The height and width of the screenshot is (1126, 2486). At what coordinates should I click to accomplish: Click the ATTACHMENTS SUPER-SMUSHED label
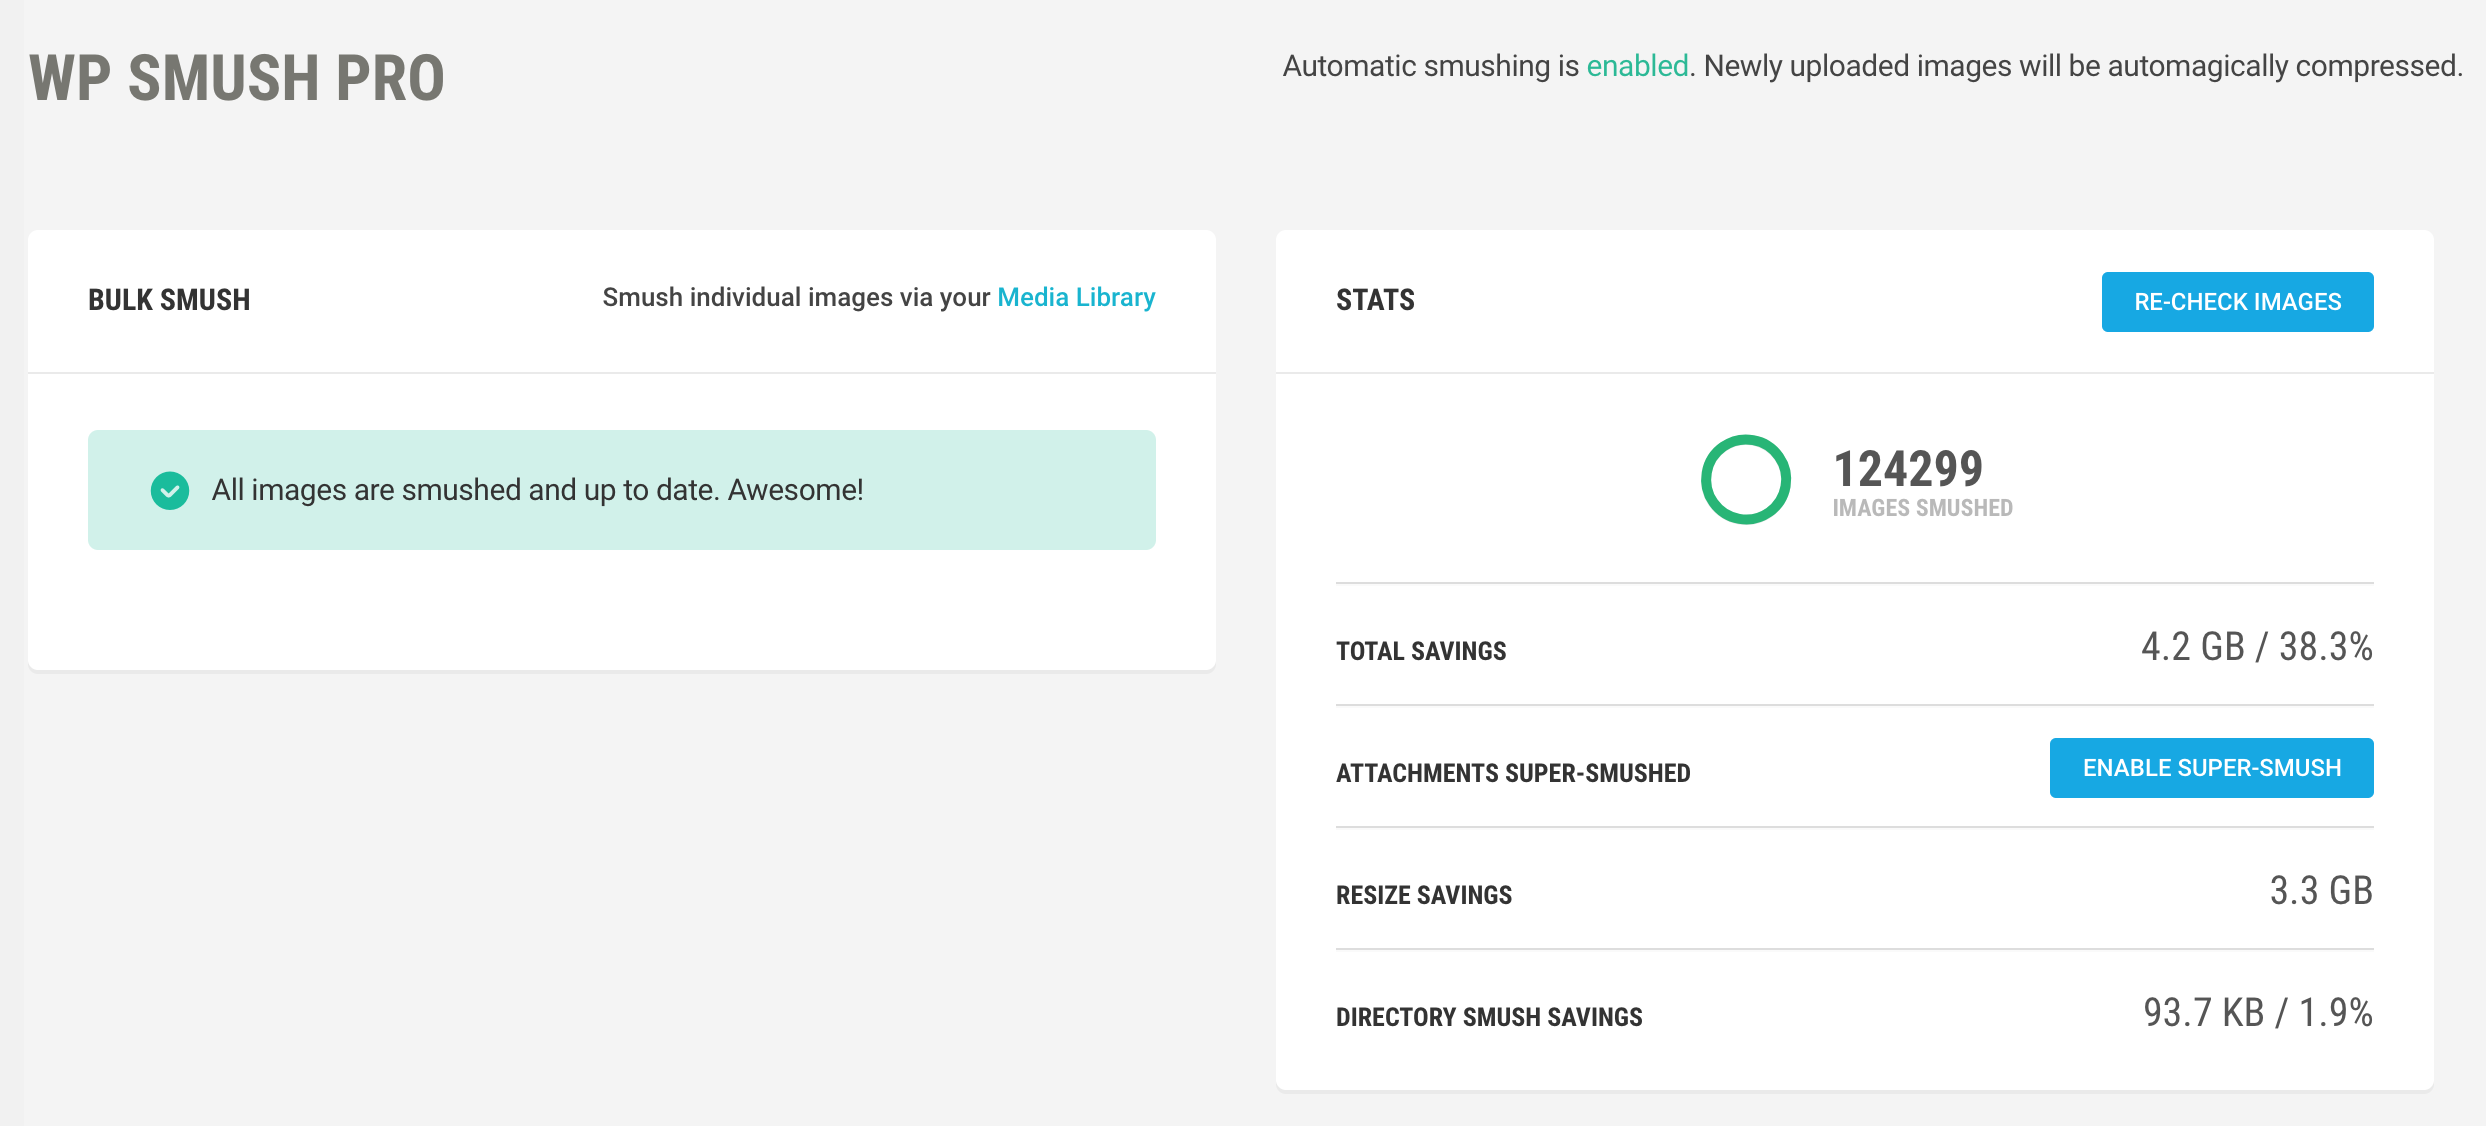pos(1513,773)
